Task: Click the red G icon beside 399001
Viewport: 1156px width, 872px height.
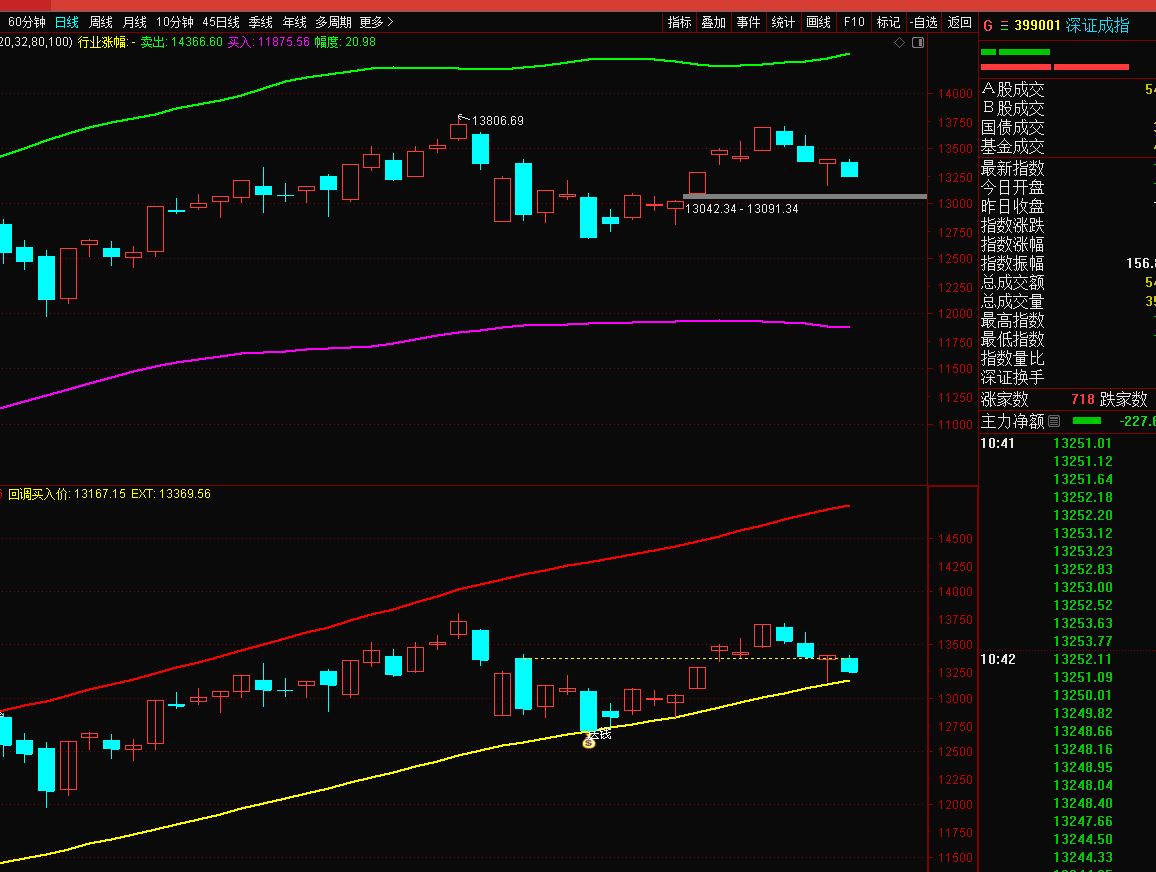Action: pos(988,26)
